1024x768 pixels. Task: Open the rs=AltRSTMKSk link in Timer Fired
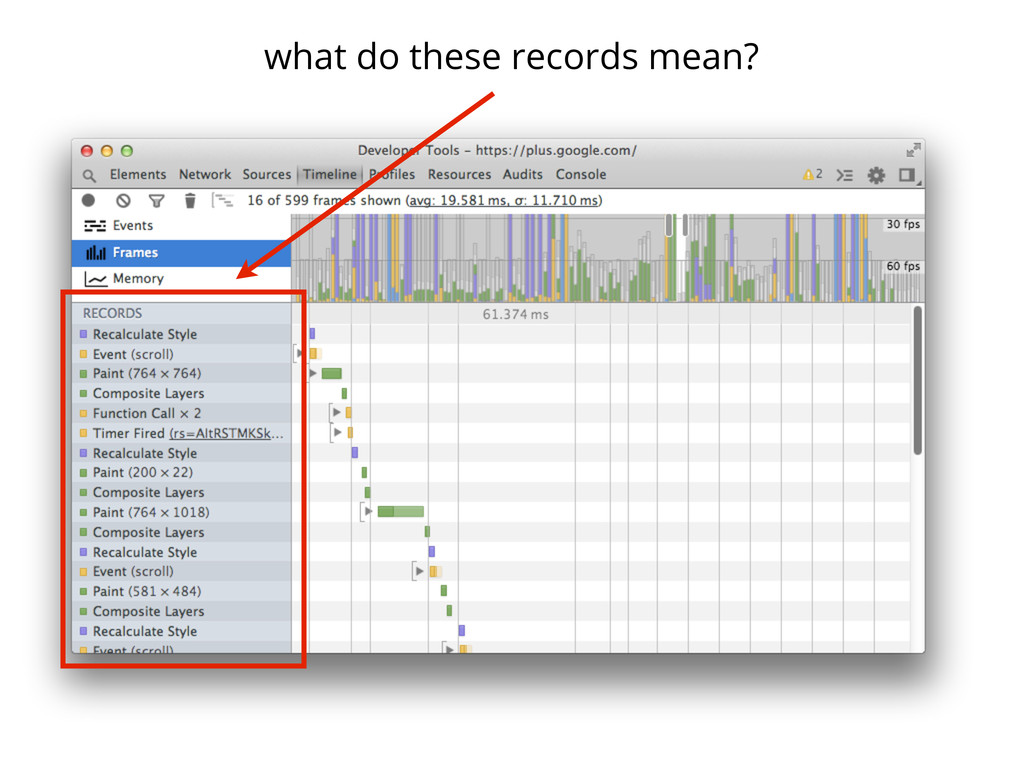[226, 433]
